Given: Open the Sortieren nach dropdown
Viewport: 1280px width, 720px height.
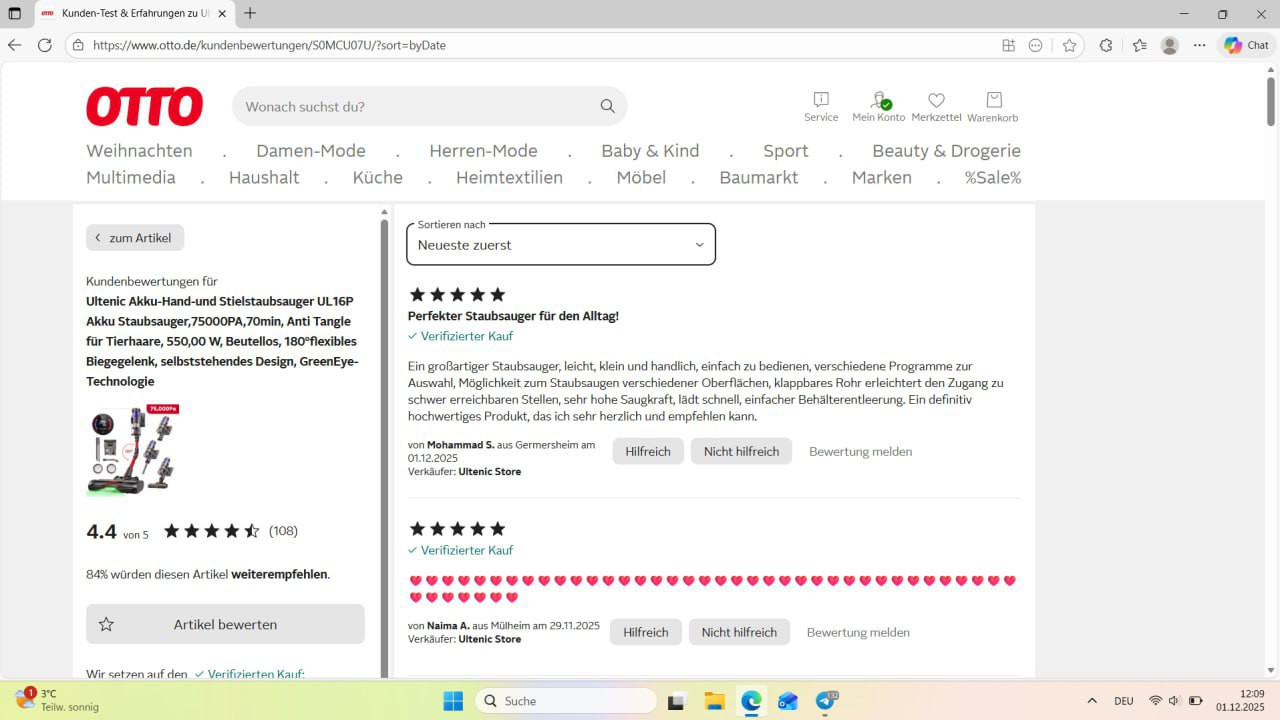Looking at the screenshot, I should click(561, 244).
